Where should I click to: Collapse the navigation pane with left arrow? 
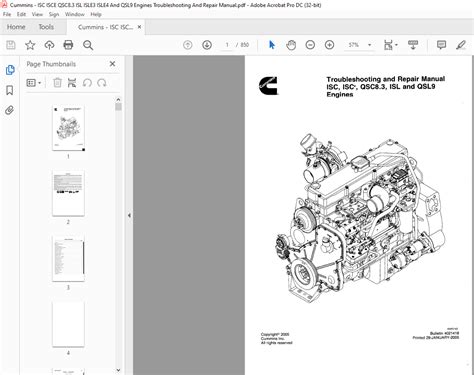pos(129,215)
